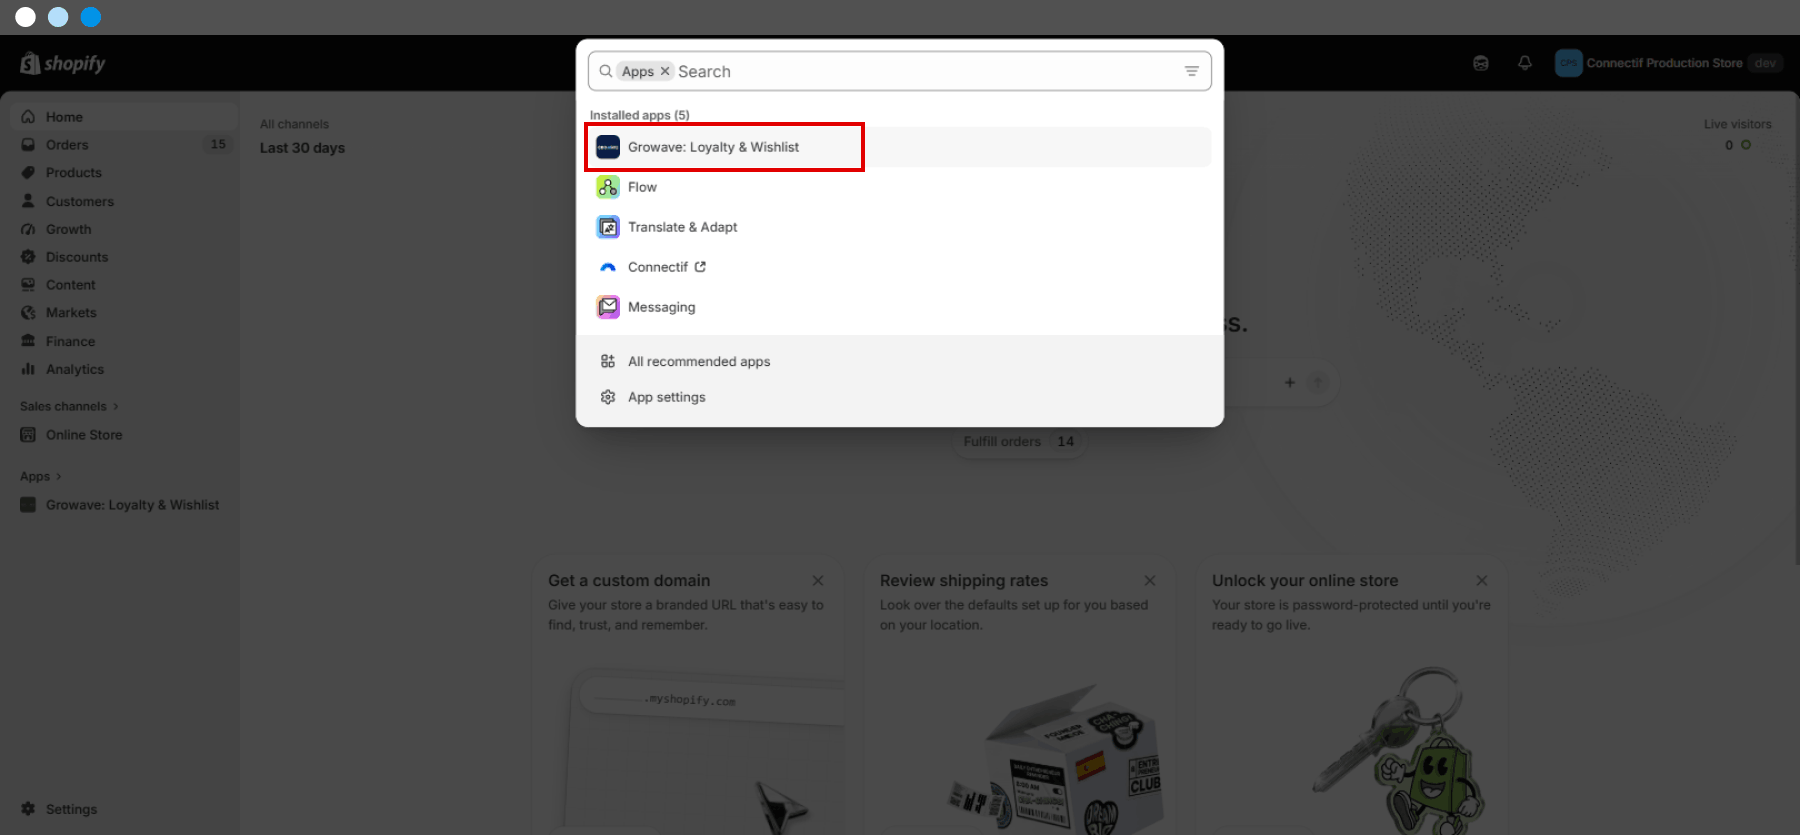Open Content in the sidebar
Viewport: 1800px width, 835px height.
point(124,285)
